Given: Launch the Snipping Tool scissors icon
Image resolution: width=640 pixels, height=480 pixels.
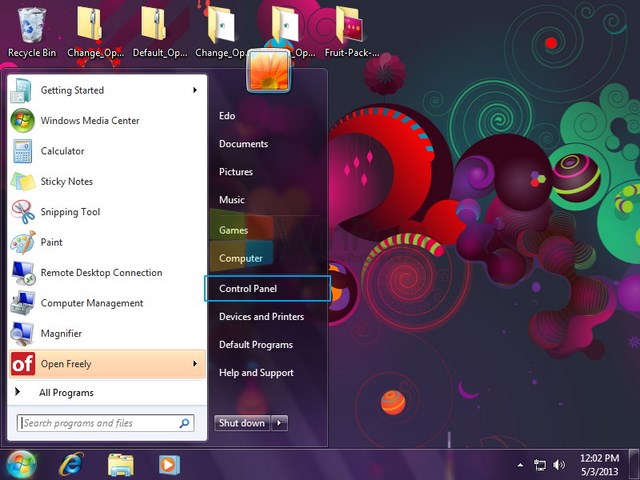Looking at the screenshot, I should [23, 212].
